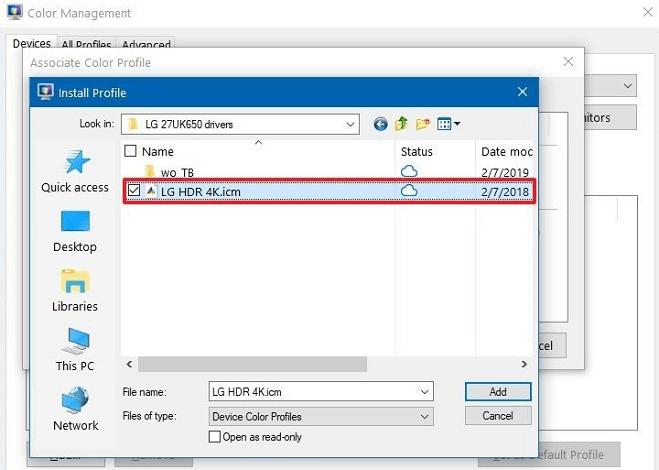659x470 pixels.
Task: Click the Color Management window title icon
Action: (15, 12)
